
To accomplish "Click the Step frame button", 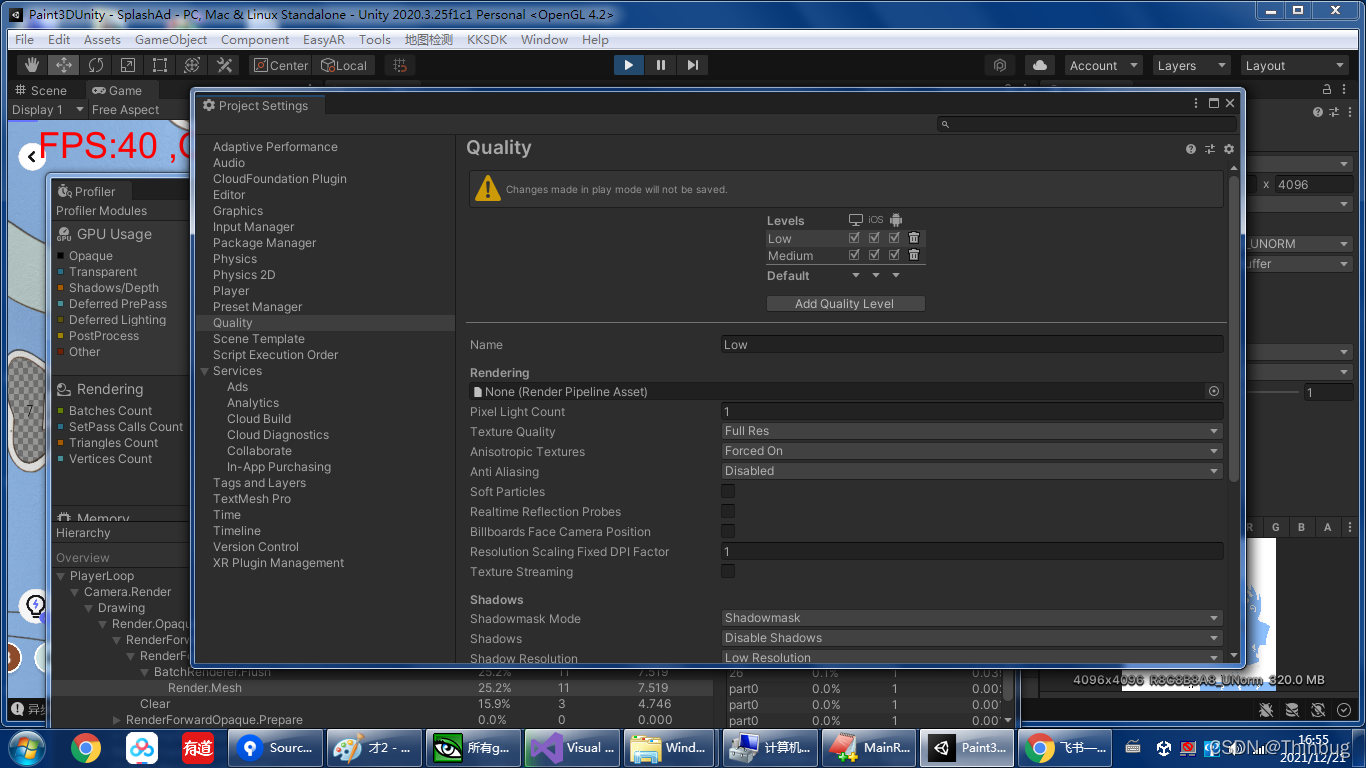I will click(692, 65).
